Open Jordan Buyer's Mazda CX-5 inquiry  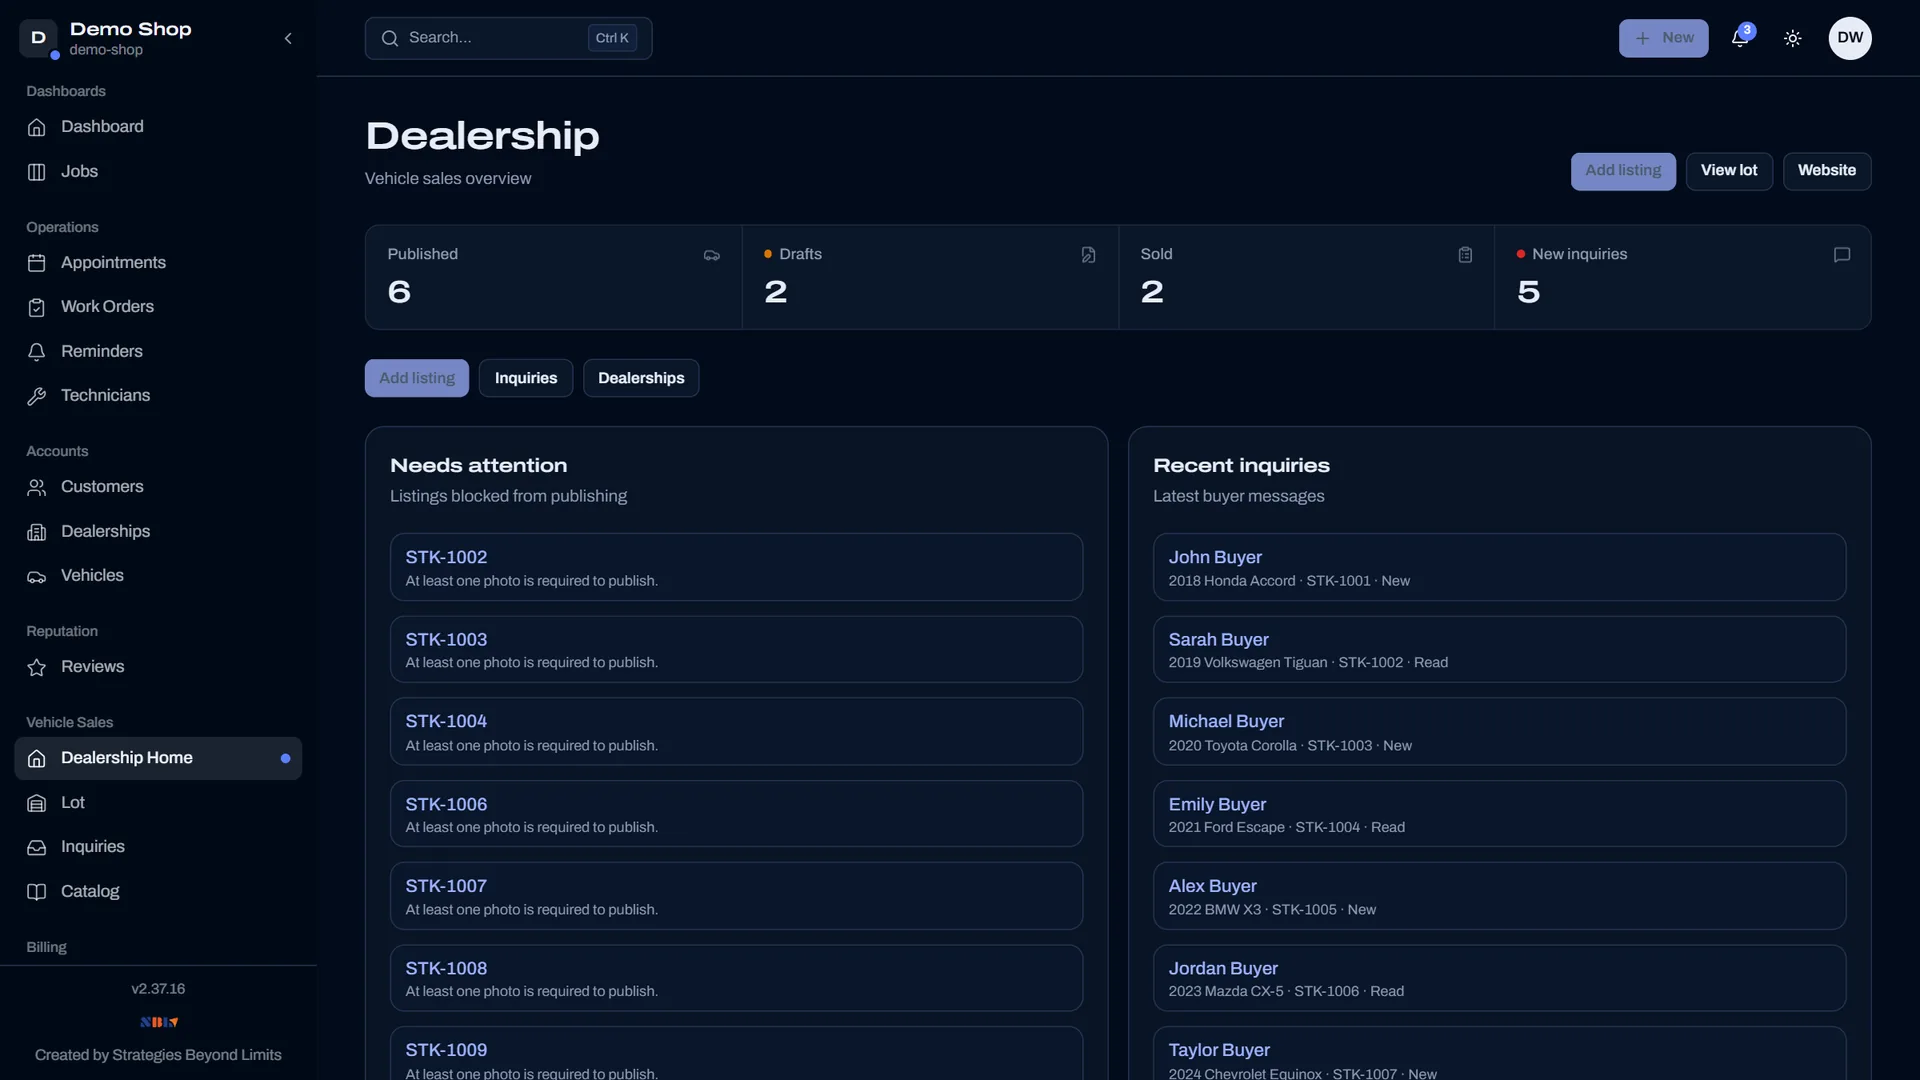pos(1499,978)
